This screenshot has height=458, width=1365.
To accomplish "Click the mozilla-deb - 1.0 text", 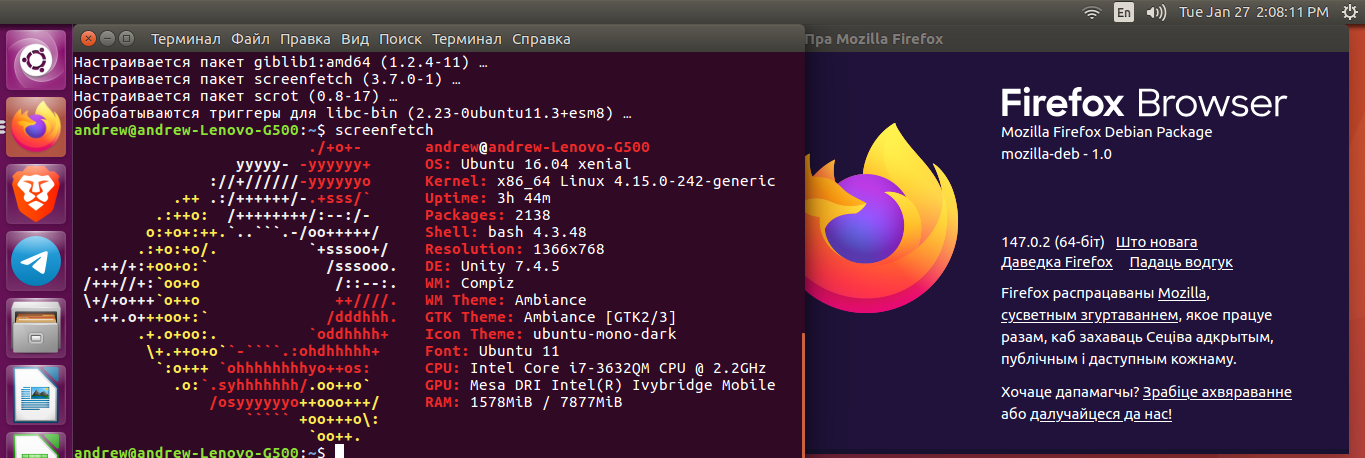I will click(1056, 154).
